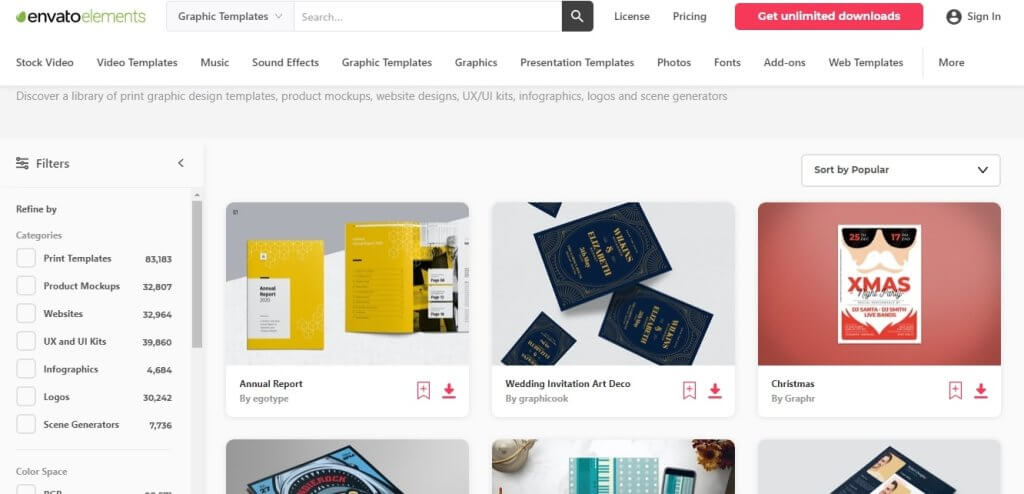This screenshot has width=1024, height=494.
Task: Click the search magnifier icon button
Action: (x=577, y=16)
